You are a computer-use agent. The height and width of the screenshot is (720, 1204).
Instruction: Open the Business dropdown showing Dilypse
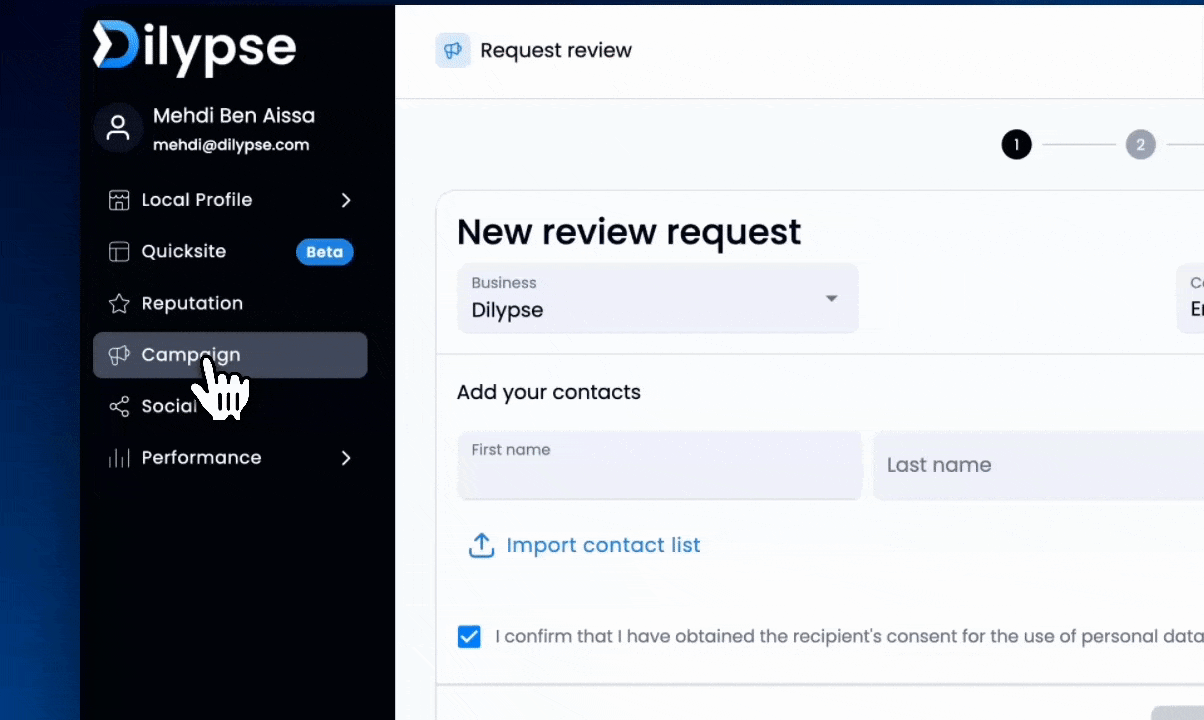point(658,298)
